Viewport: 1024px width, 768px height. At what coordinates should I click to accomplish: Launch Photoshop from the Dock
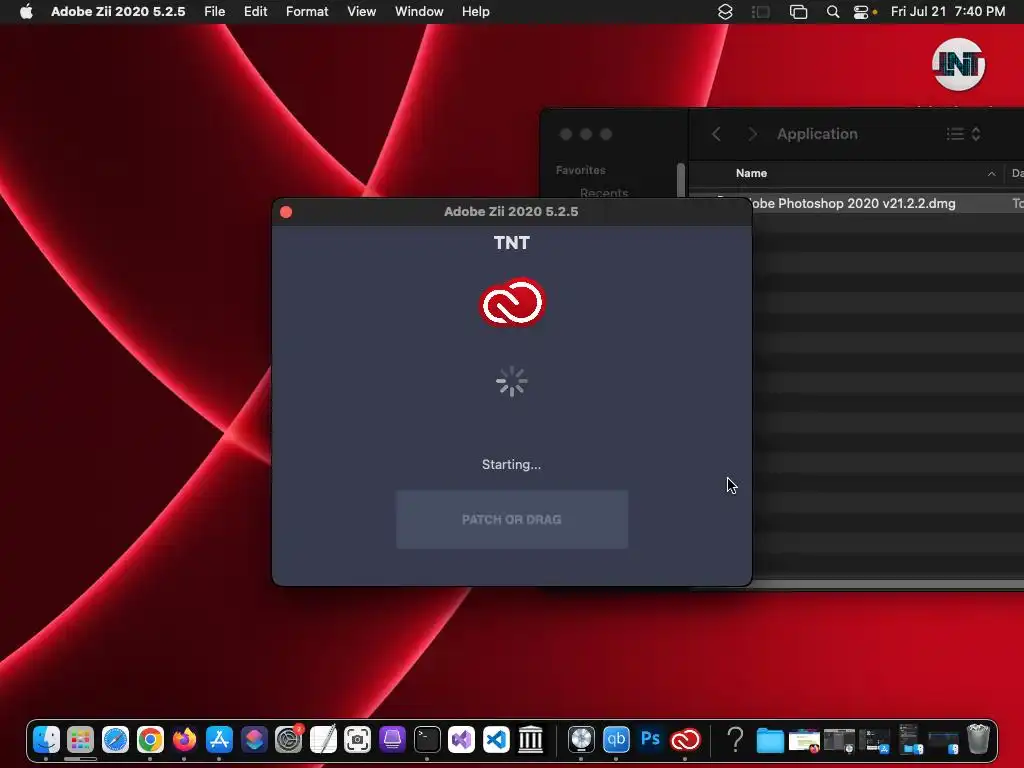click(x=650, y=739)
